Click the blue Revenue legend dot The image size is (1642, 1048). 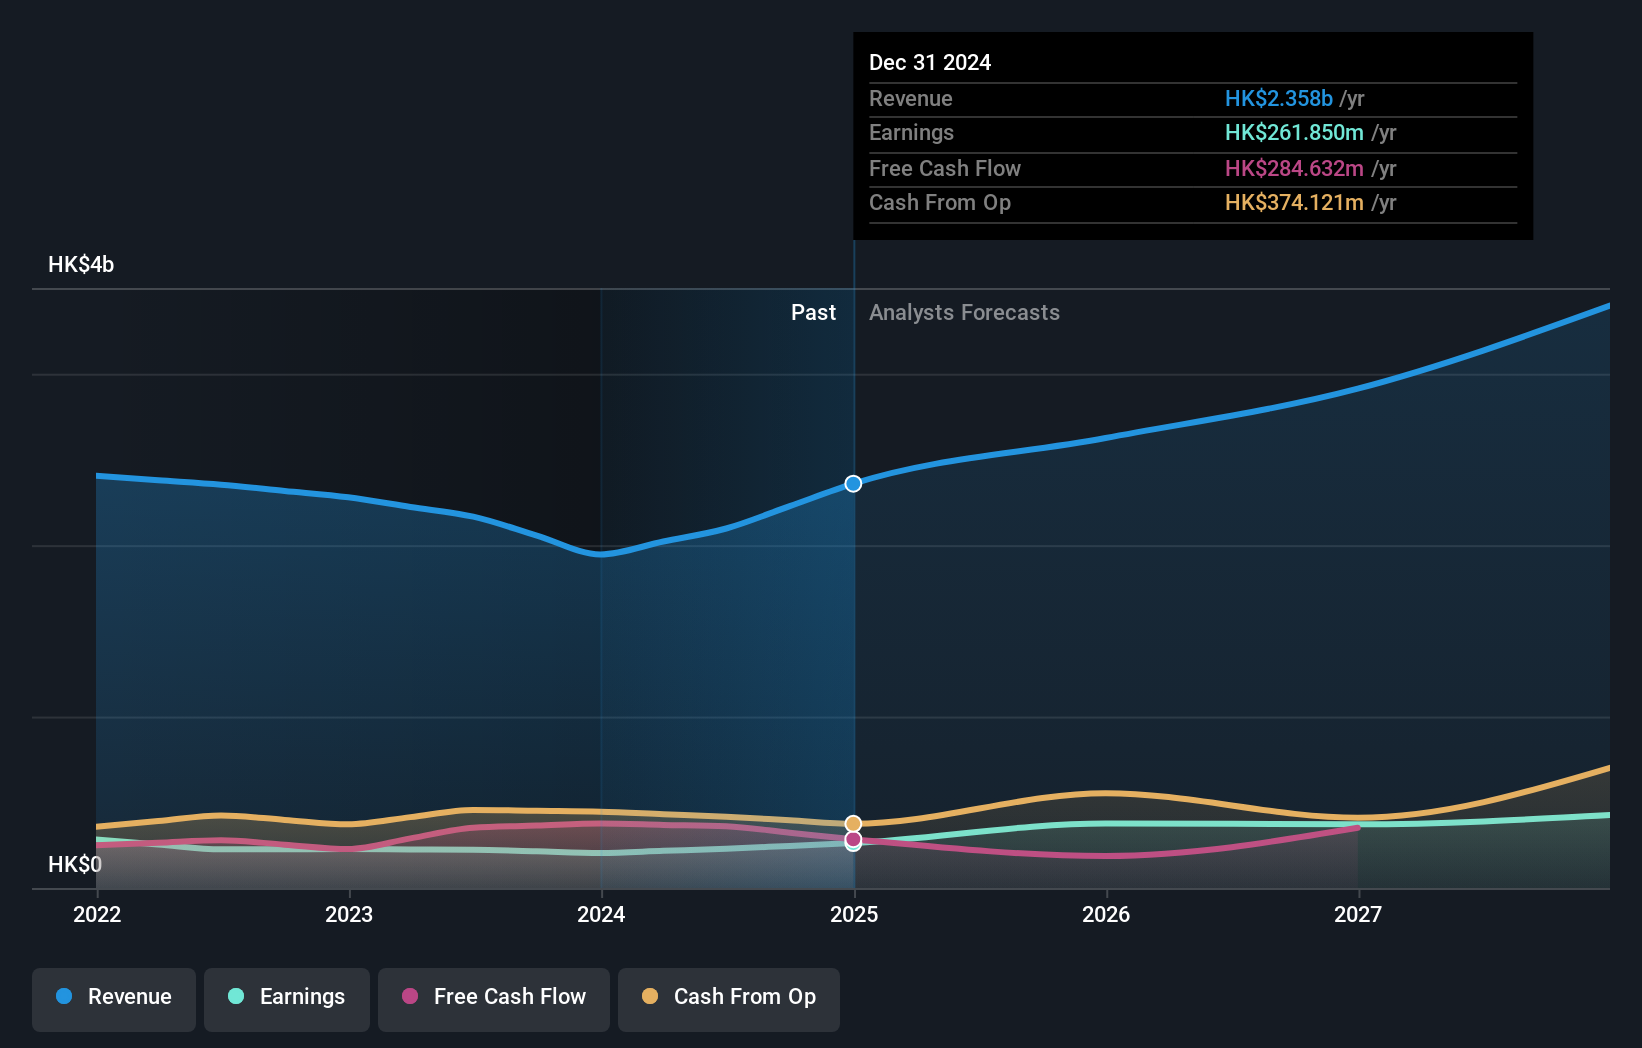64,996
